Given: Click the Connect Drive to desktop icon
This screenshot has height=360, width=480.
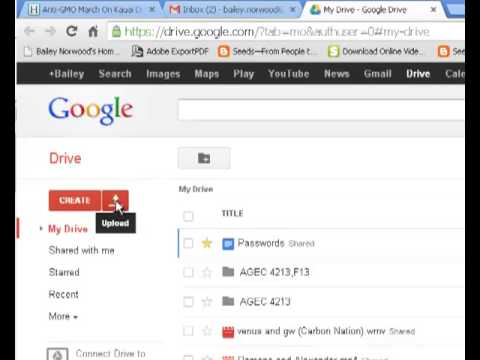Looking at the screenshot, I should coord(58,354).
